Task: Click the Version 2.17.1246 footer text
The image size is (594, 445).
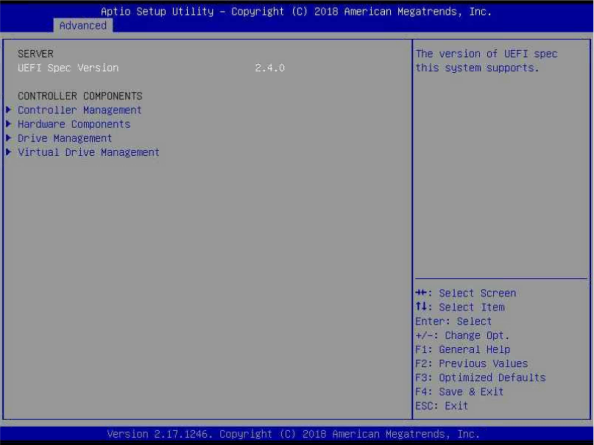Action: (x=293, y=434)
